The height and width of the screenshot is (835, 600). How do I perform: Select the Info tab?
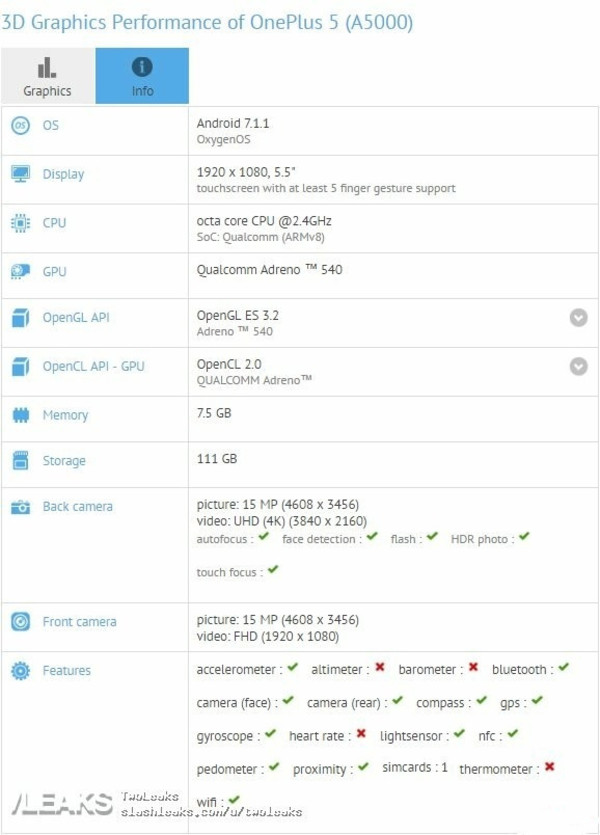coord(142,76)
